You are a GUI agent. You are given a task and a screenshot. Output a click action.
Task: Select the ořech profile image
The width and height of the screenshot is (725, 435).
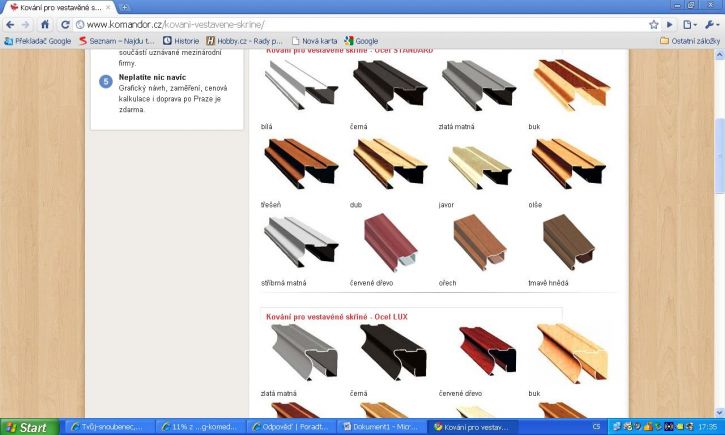pyautogui.click(x=480, y=242)
